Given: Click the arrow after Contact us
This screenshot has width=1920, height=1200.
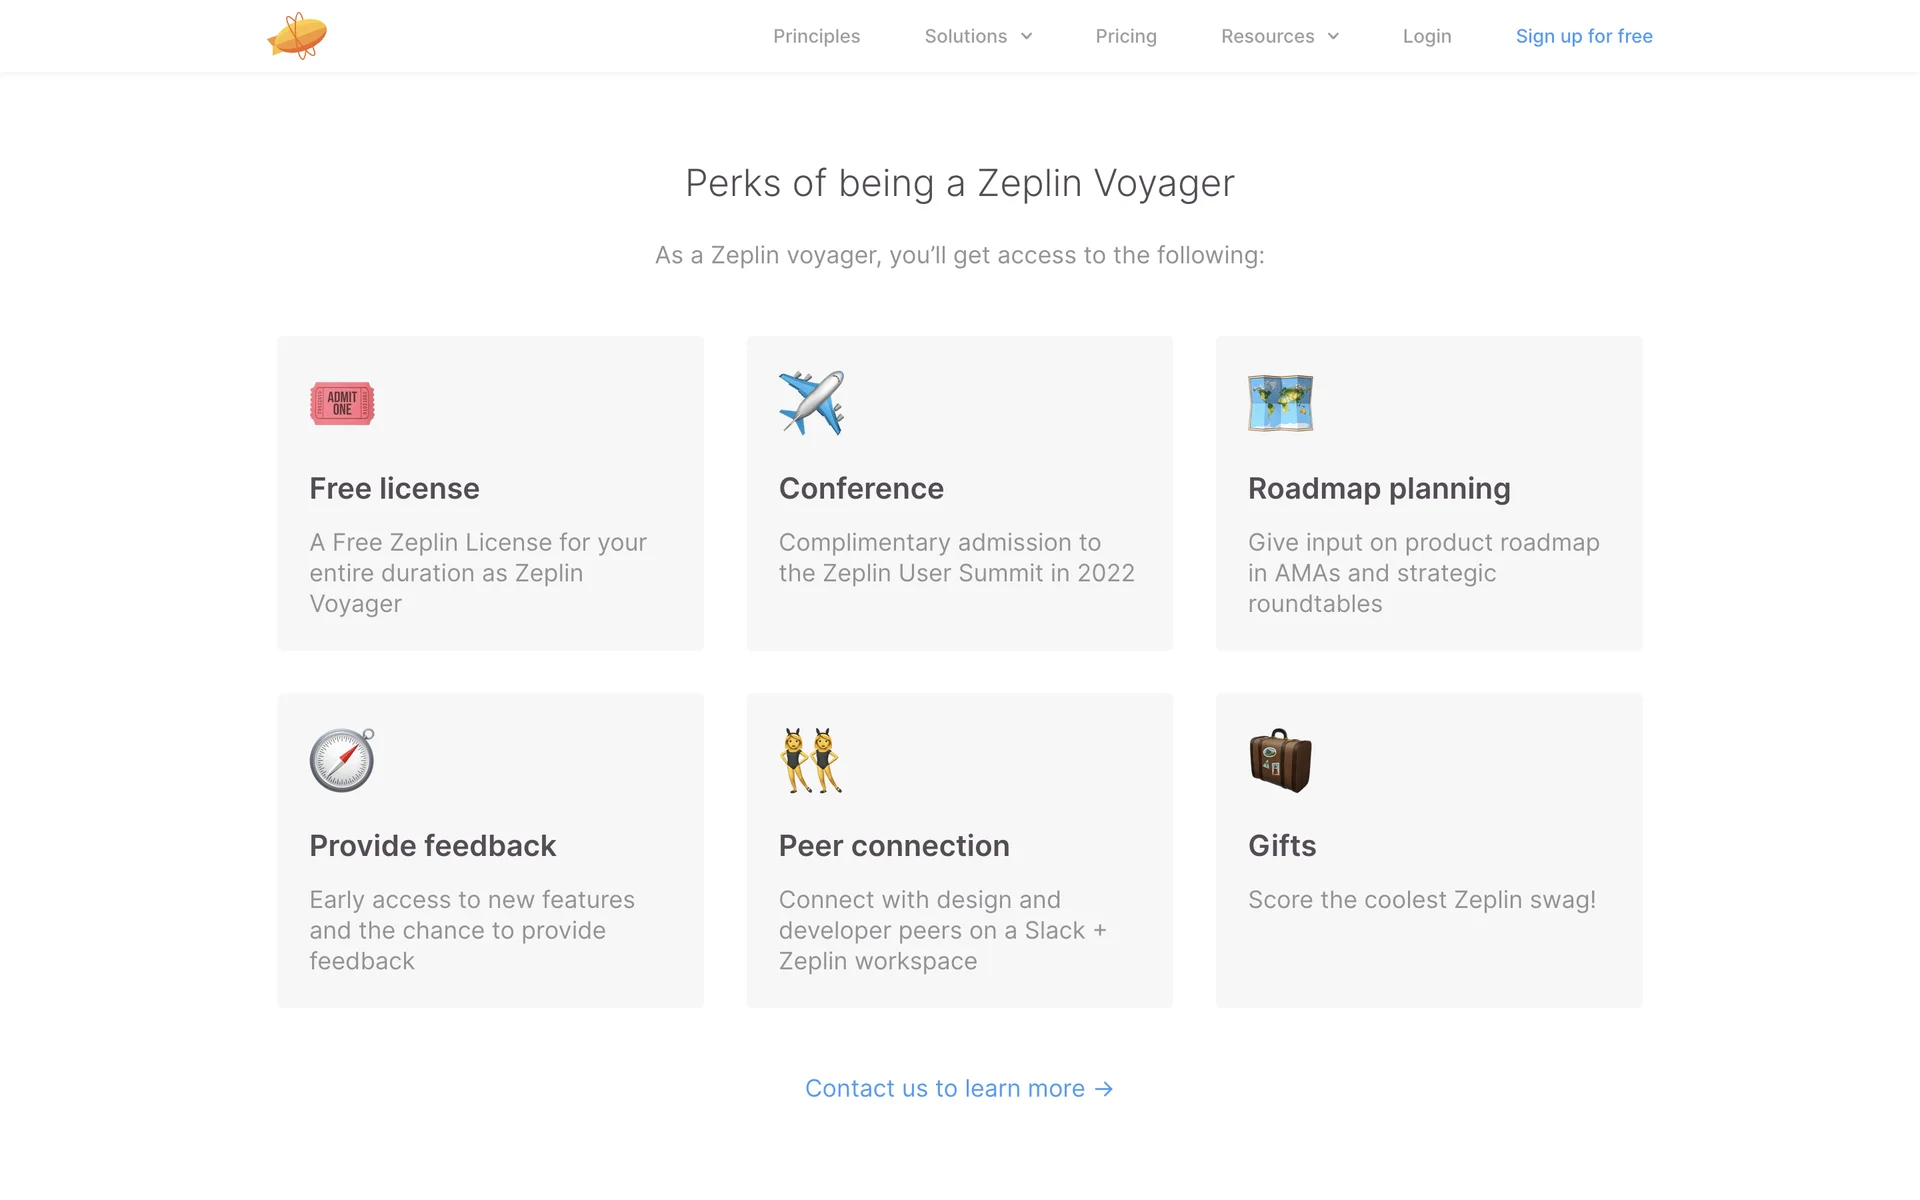Looking at the screenshot, I should pos(1104,1089).
